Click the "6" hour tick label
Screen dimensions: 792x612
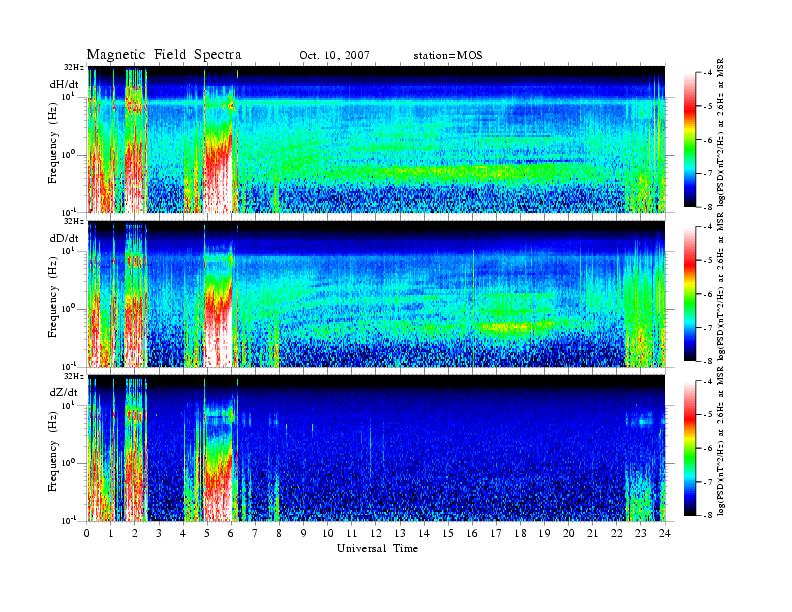click(231, 533)
